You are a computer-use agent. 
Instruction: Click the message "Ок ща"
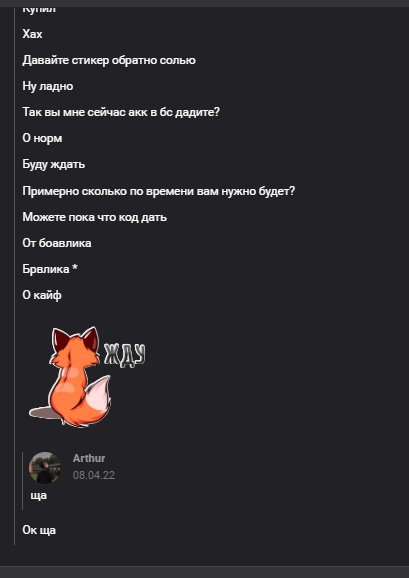(39, 530)
